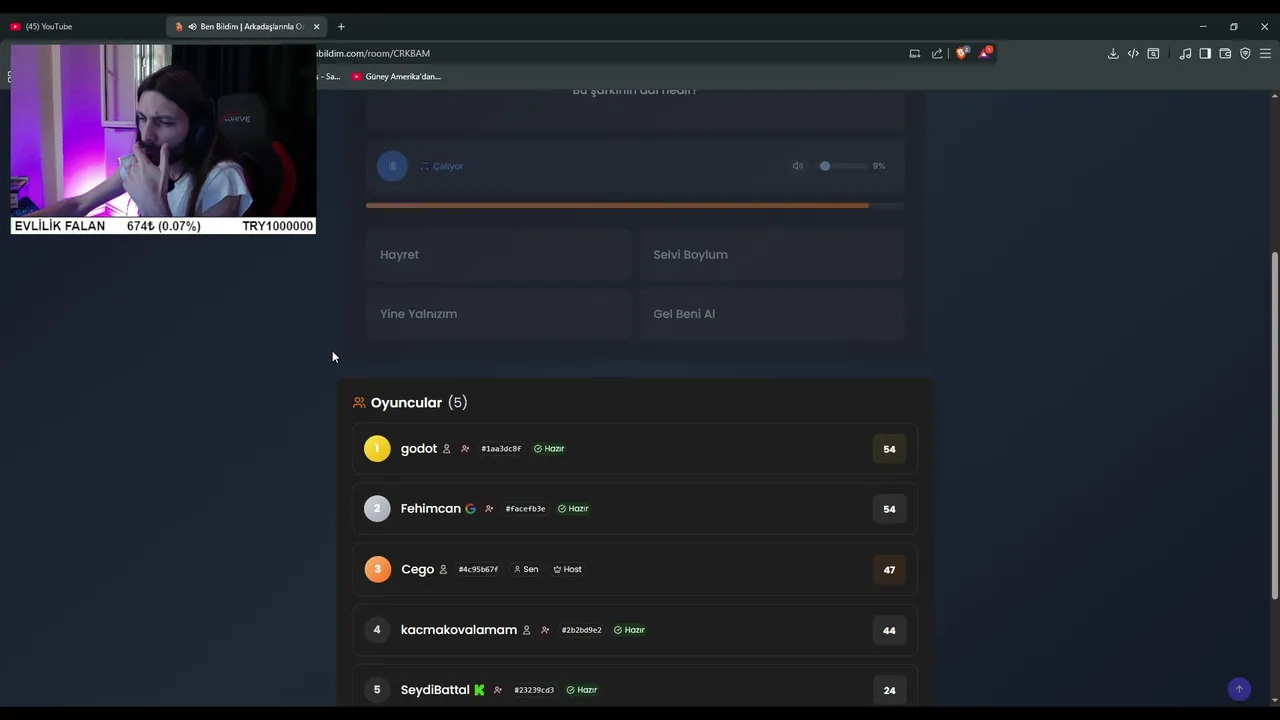
Task: Click player ID tag #4c95b67f
Action: (478, 569)
